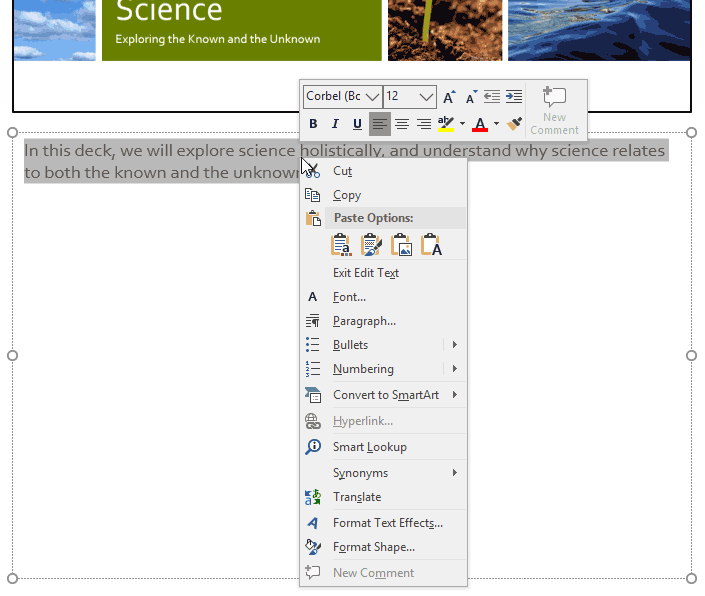This screenshot has height=596, width=705.
Task: Open the font color dropdown arrow
Action: (x=496, y=124)
